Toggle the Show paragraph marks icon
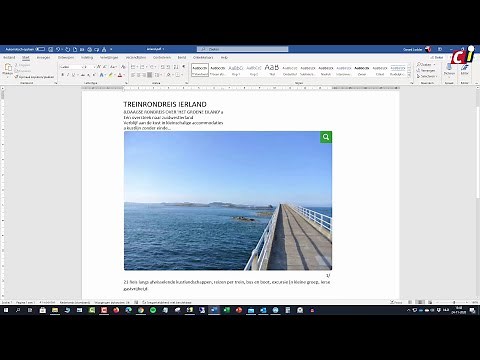Screen dimensions: 480x360 (x=184, y=66)
